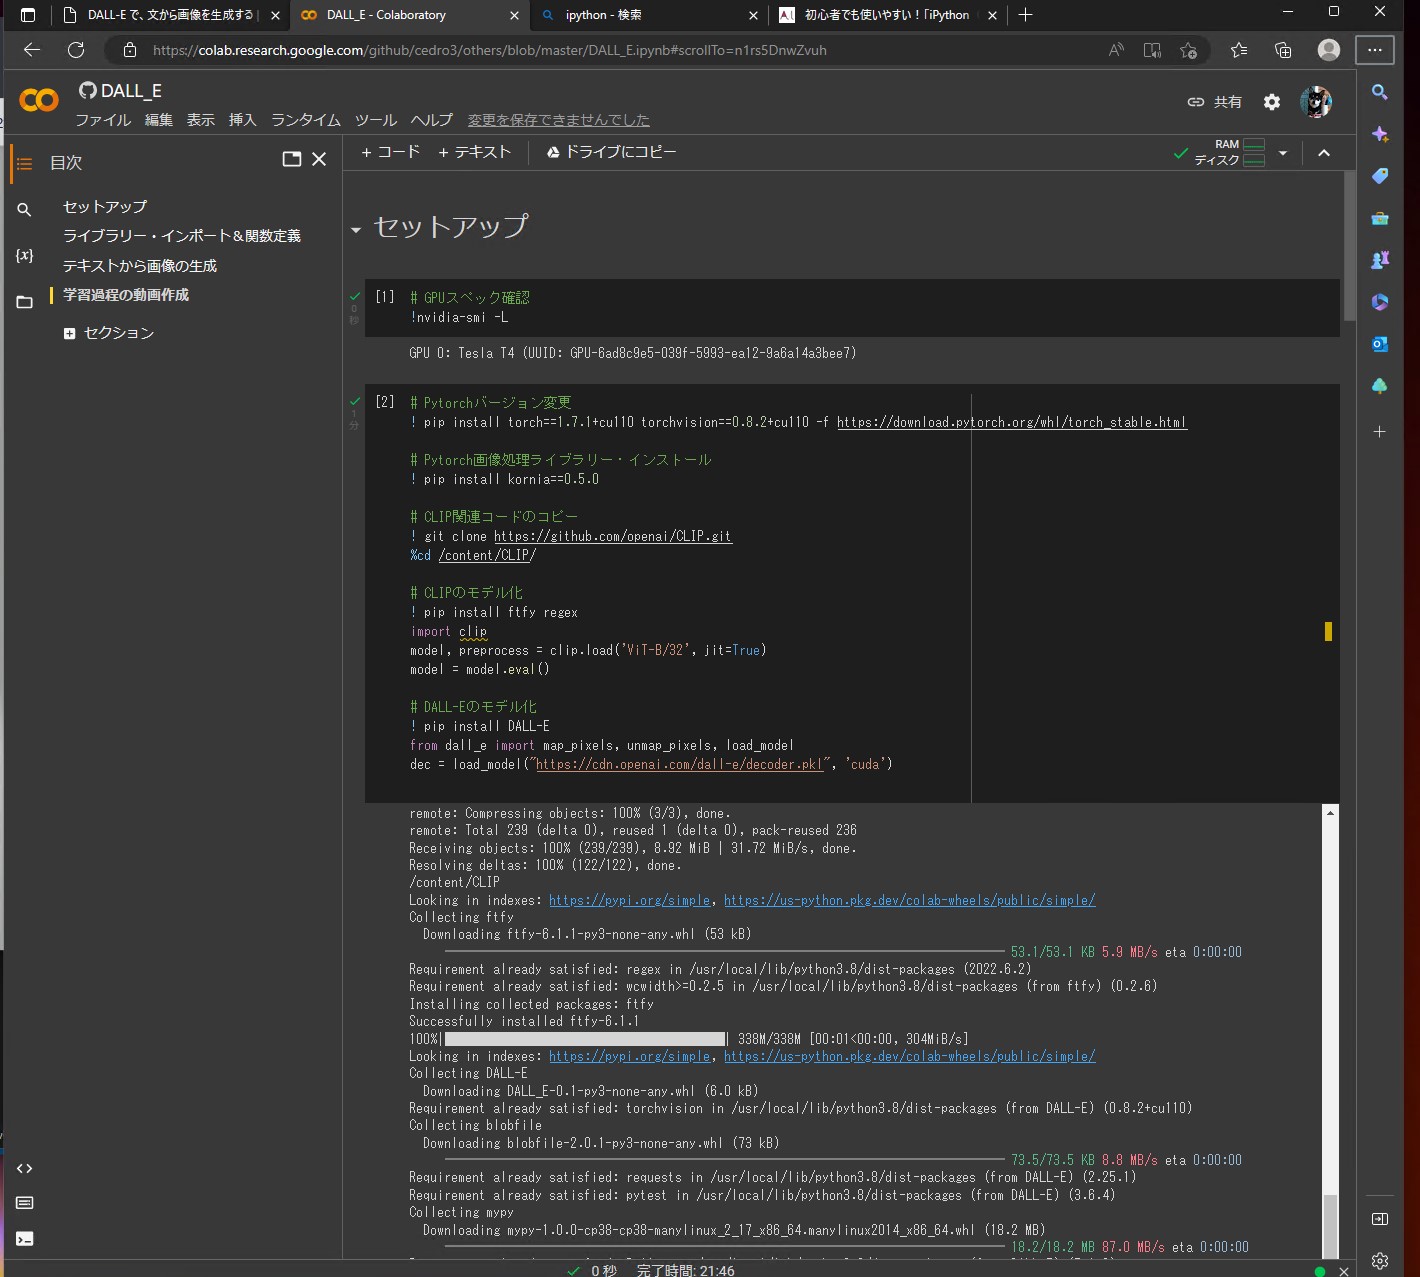Open the RAM/disk connection dropdown arrow
The width and height of the screenshot is (1420, 1277).
[1283, 153]
